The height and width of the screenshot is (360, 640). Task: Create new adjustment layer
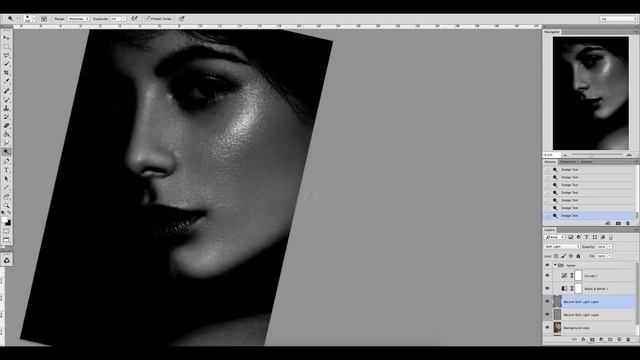point(601,340)
